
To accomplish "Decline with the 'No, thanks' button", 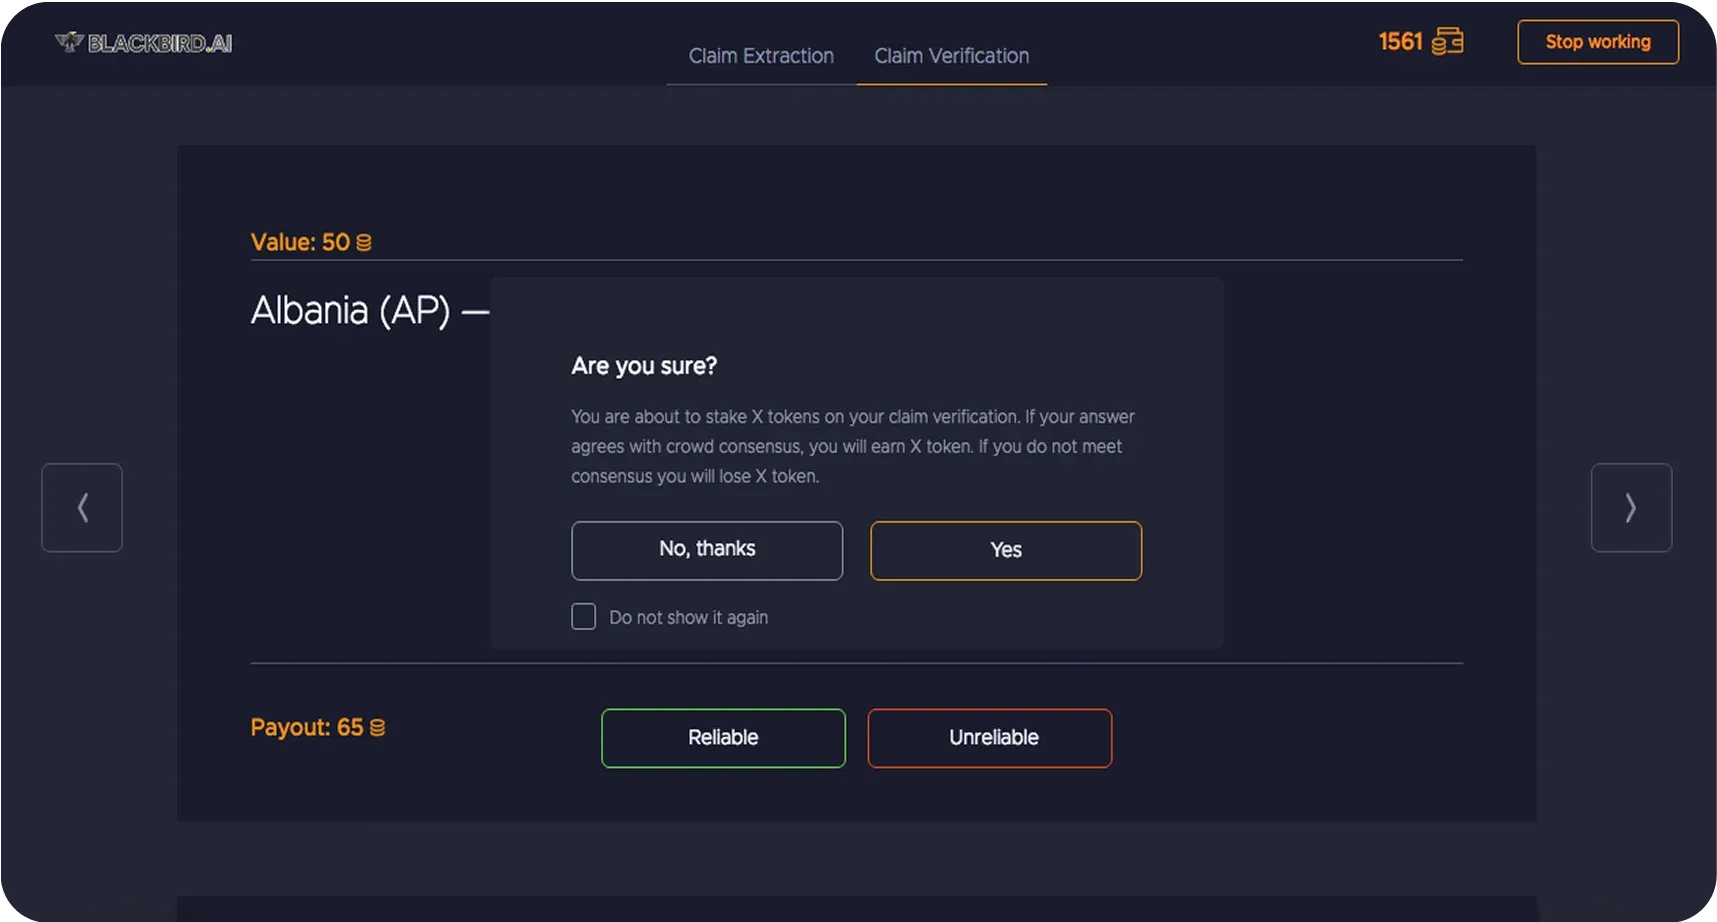I will pos(707,550).
